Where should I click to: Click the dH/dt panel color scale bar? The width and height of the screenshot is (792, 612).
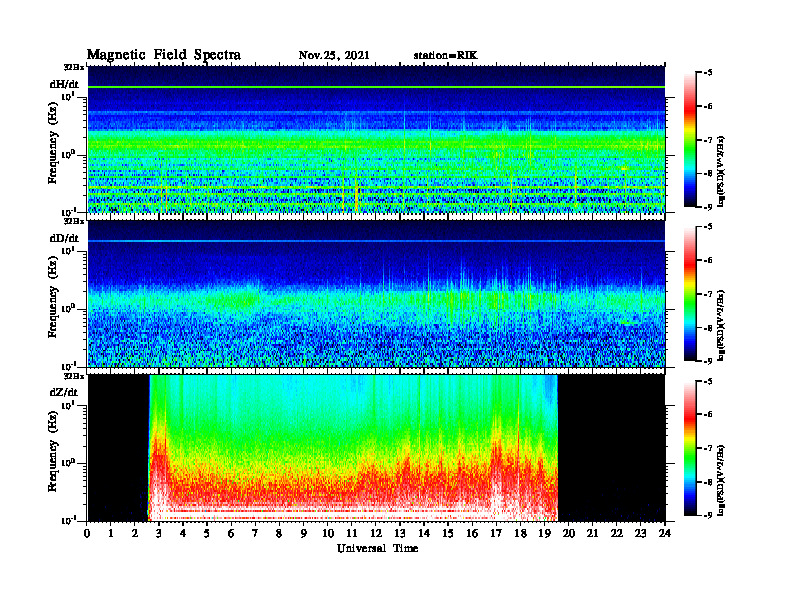(x=690, y=140)
